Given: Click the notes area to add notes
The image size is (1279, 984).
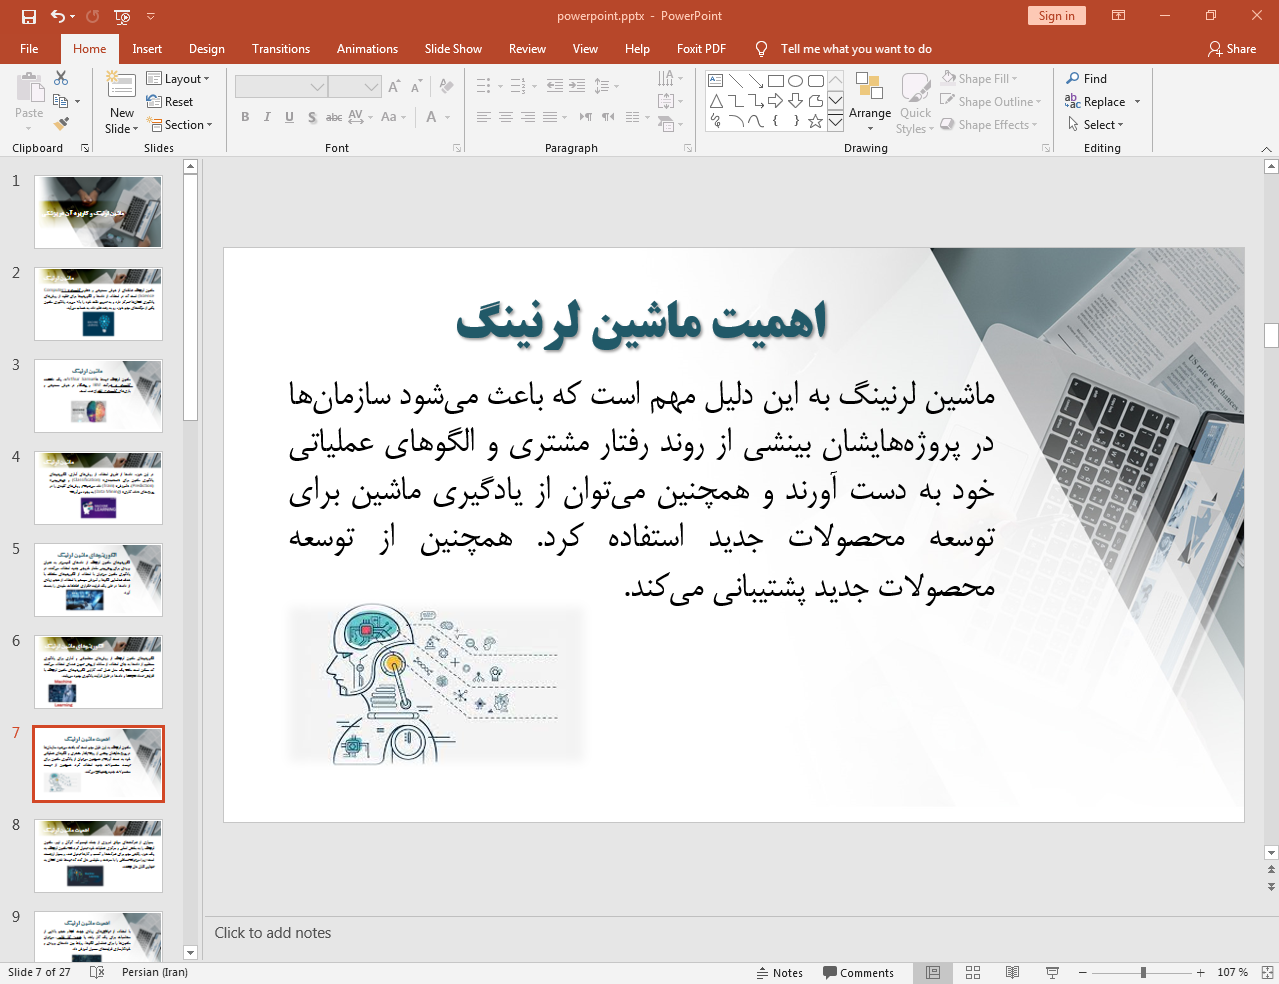Looking at the screenshot, I should (x=733, y=933).
